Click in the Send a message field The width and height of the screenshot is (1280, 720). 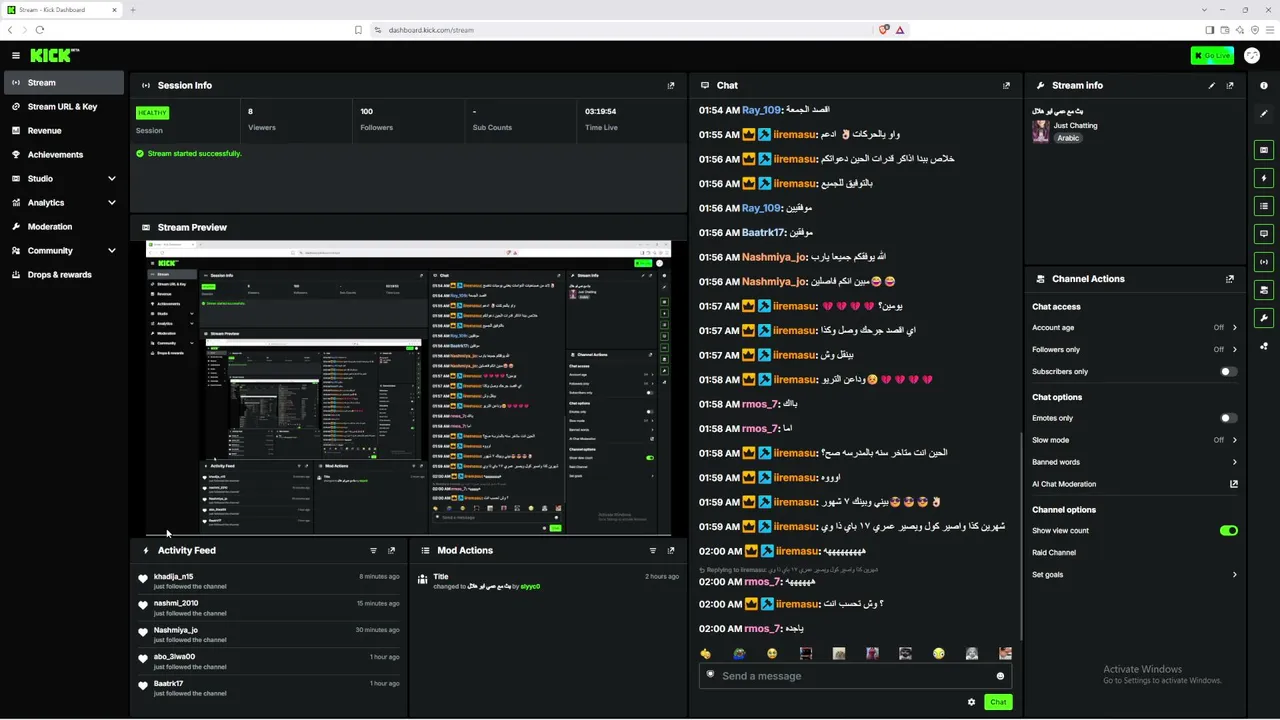(x=855, y=676)
